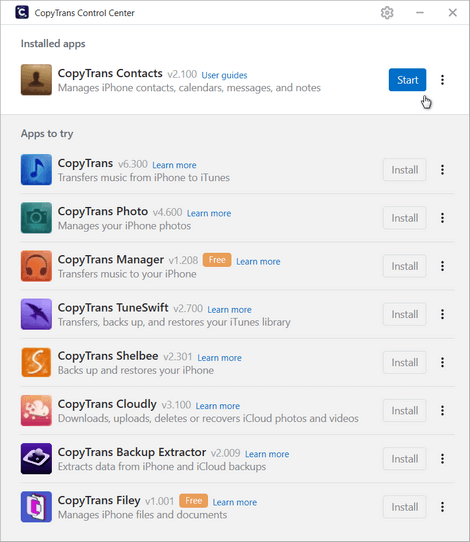The height and width of the screenshot is (542, 470).
Task: Open three-dot menu for CopyTrans Cloudly
Action: point(442,411)
